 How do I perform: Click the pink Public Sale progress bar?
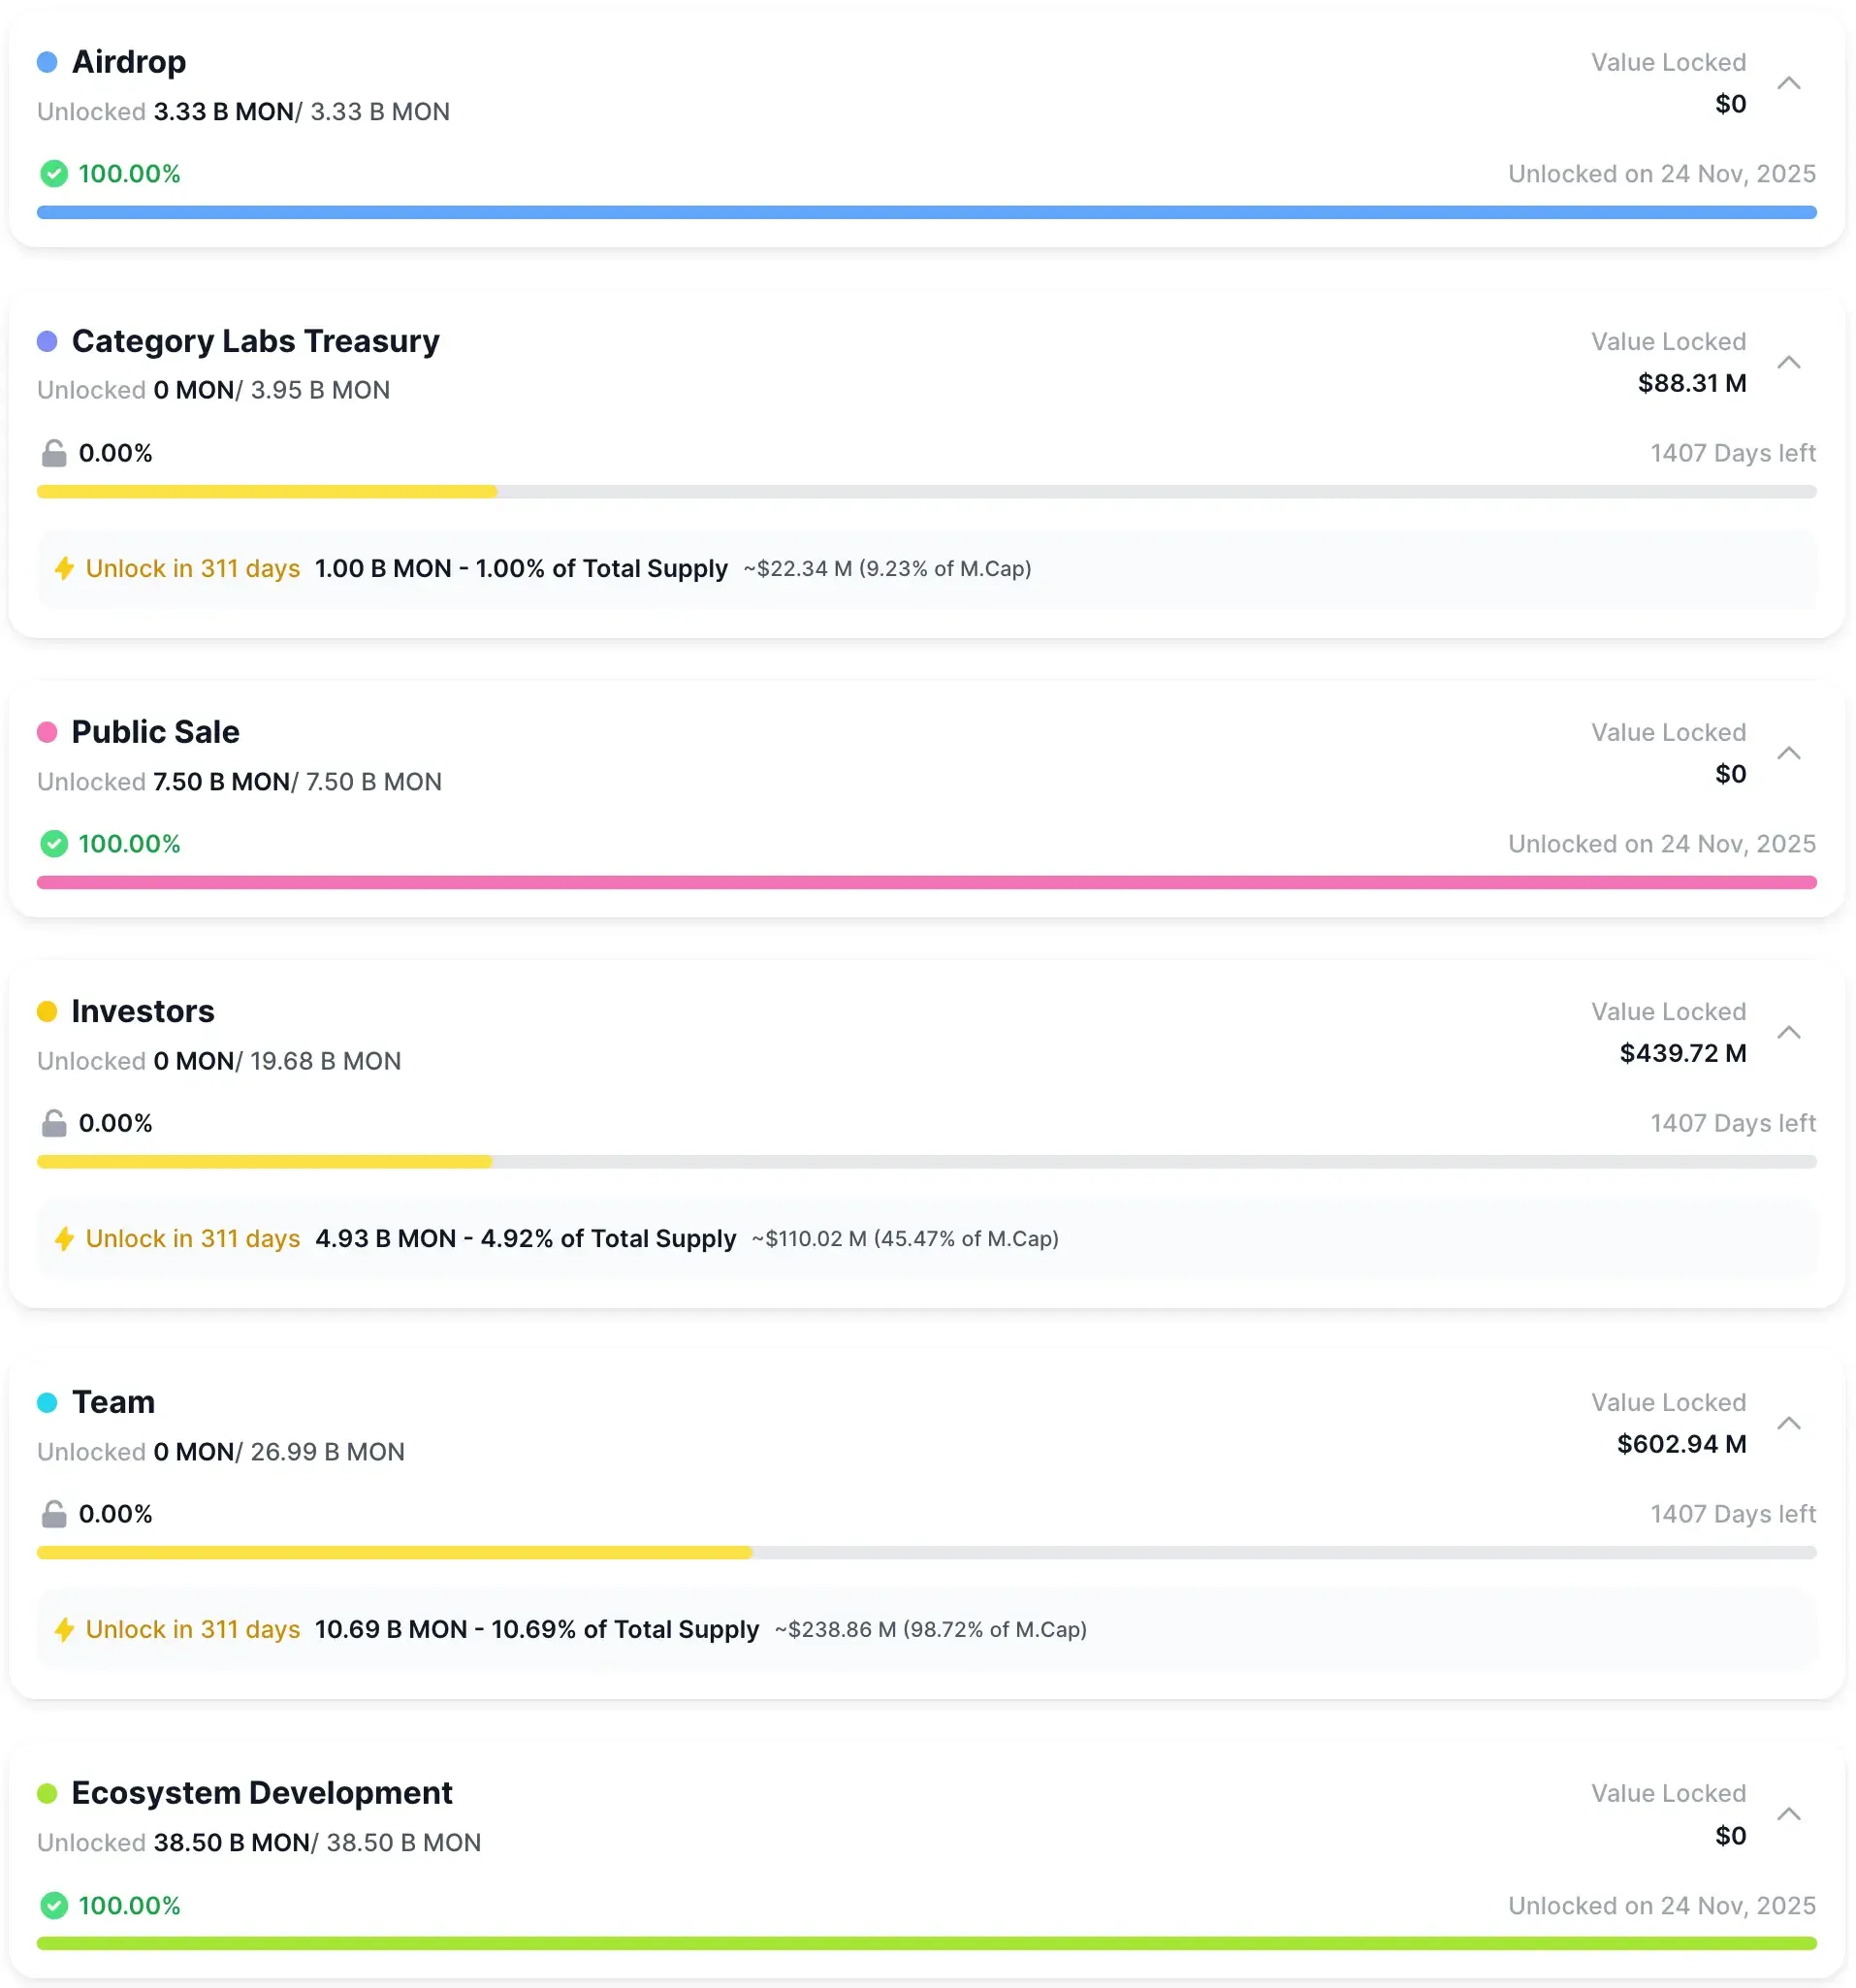[926, 883]
